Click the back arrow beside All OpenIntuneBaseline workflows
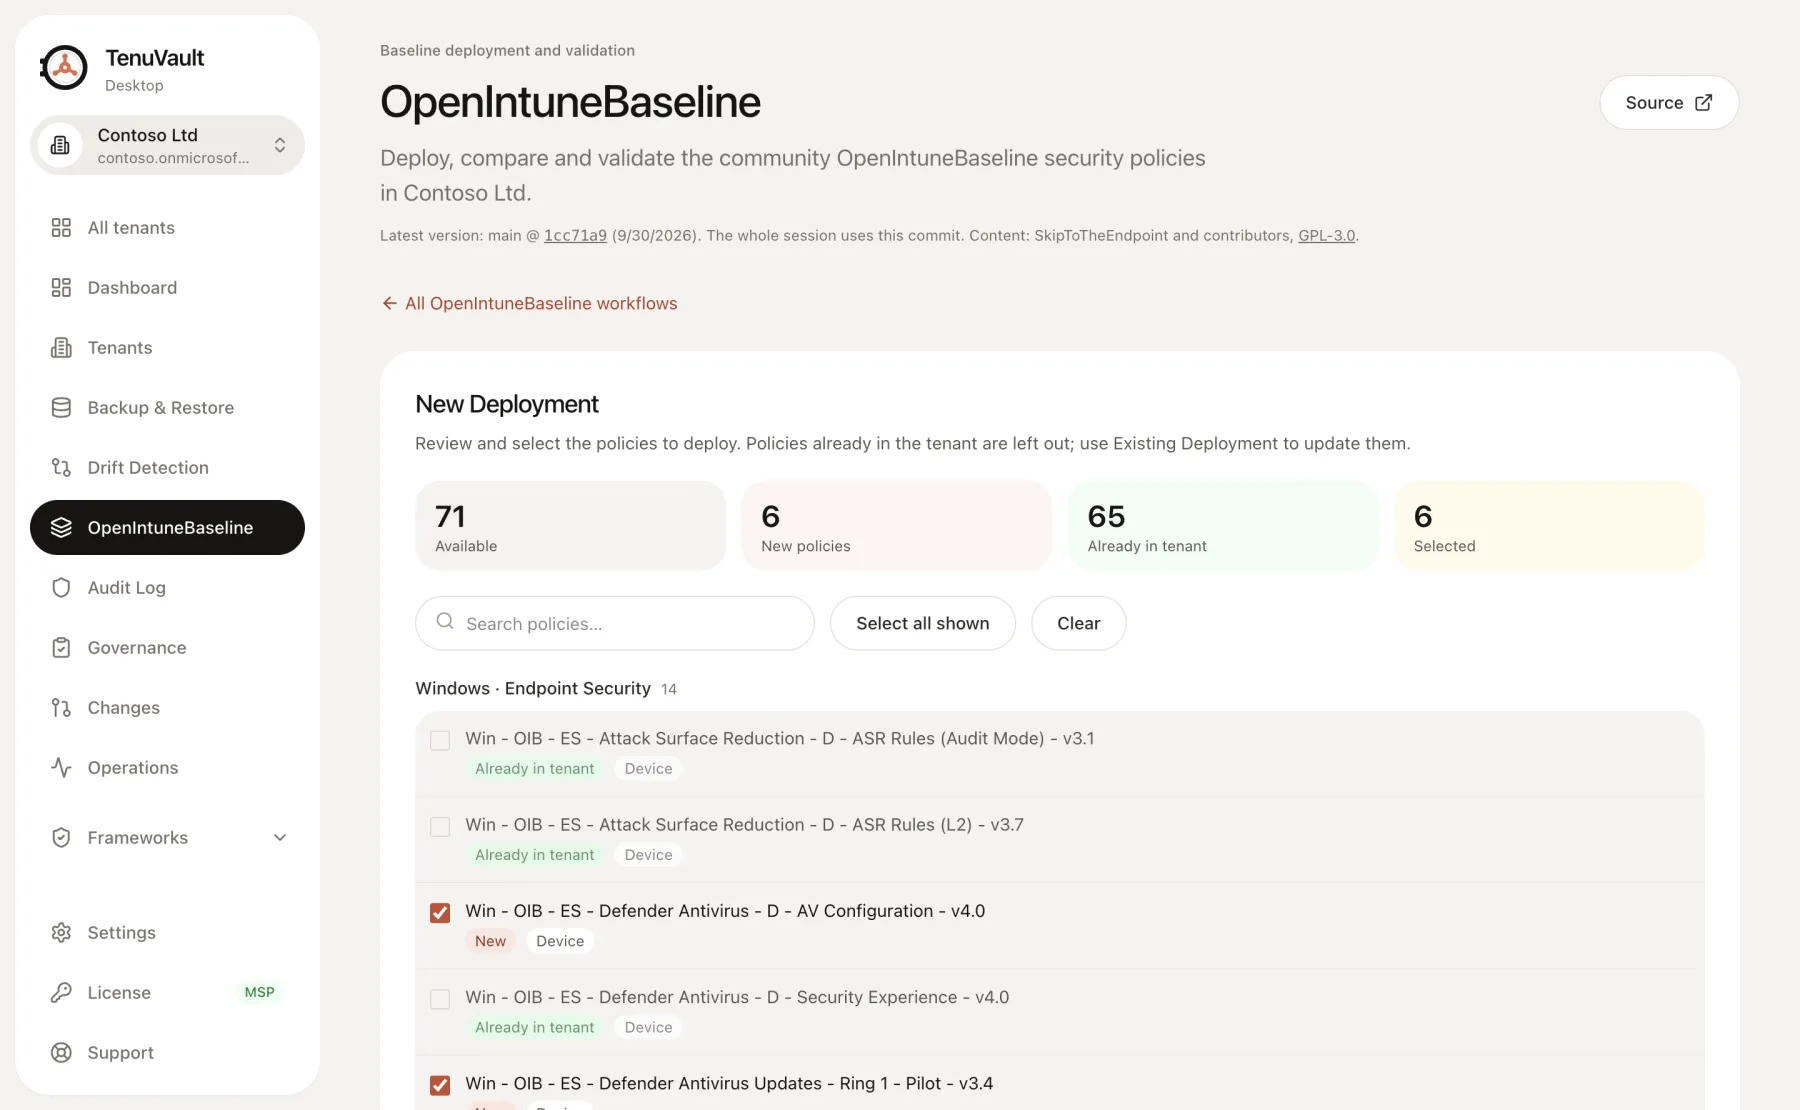1800x1110 pixels. [390, 303]
